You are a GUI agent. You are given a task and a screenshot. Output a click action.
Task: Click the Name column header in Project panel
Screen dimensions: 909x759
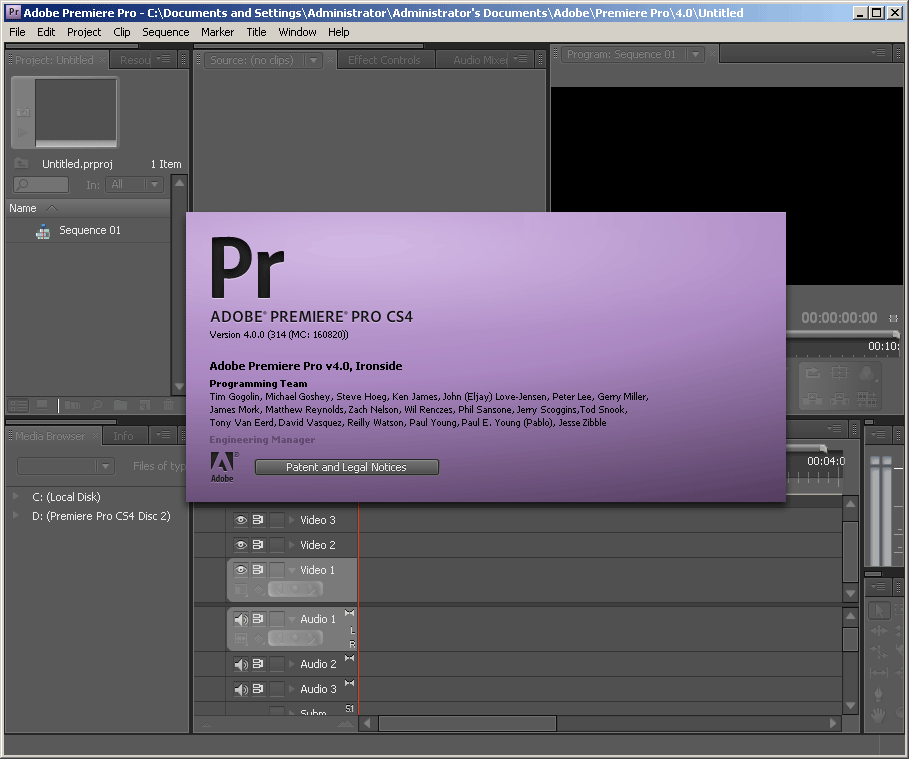pyautogui.click(x=88, y=208)
